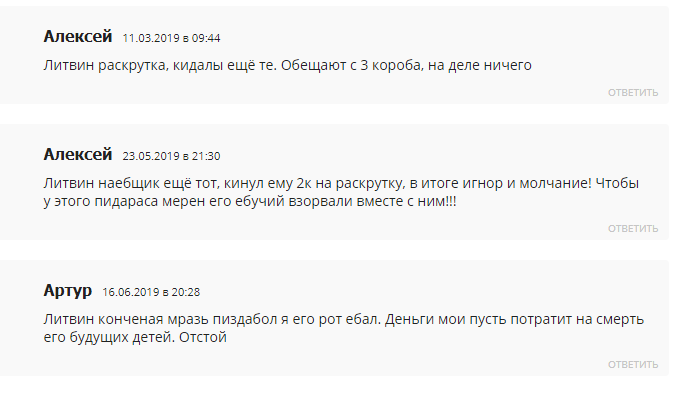698x393 pixels.
Task: Click the phrase Обещают с 3 короба
Action: click(x=351, y=65)
